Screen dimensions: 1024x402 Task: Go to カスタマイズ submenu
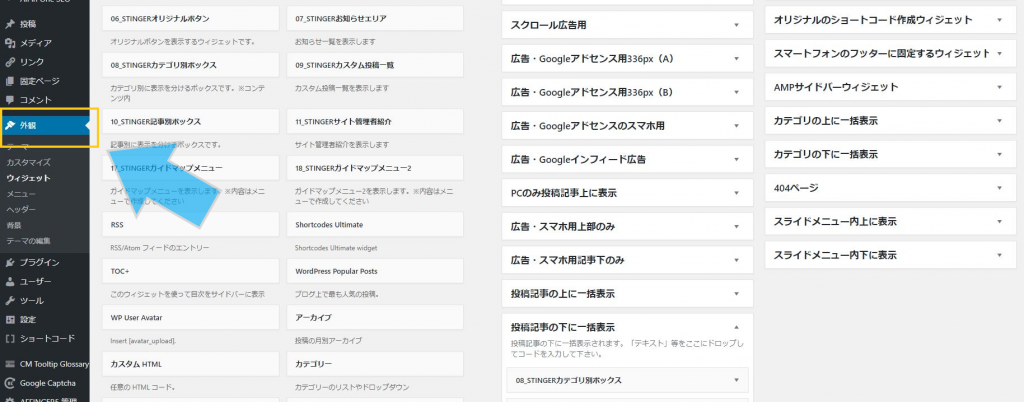(28, 162)
